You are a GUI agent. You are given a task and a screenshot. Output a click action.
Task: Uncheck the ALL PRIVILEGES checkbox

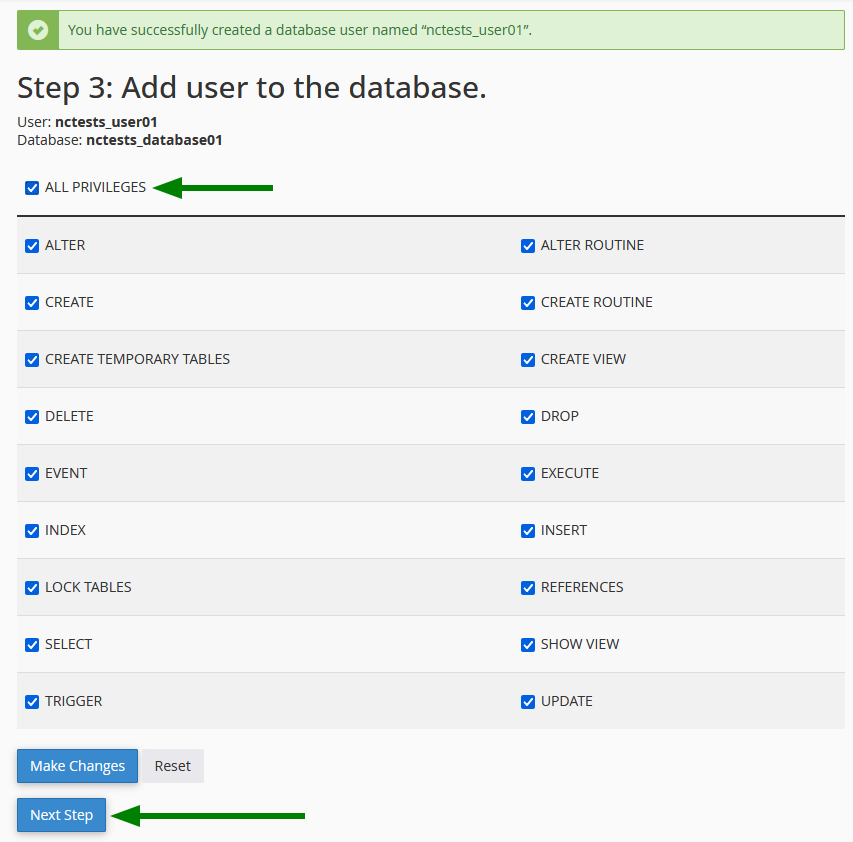(32, 188)
